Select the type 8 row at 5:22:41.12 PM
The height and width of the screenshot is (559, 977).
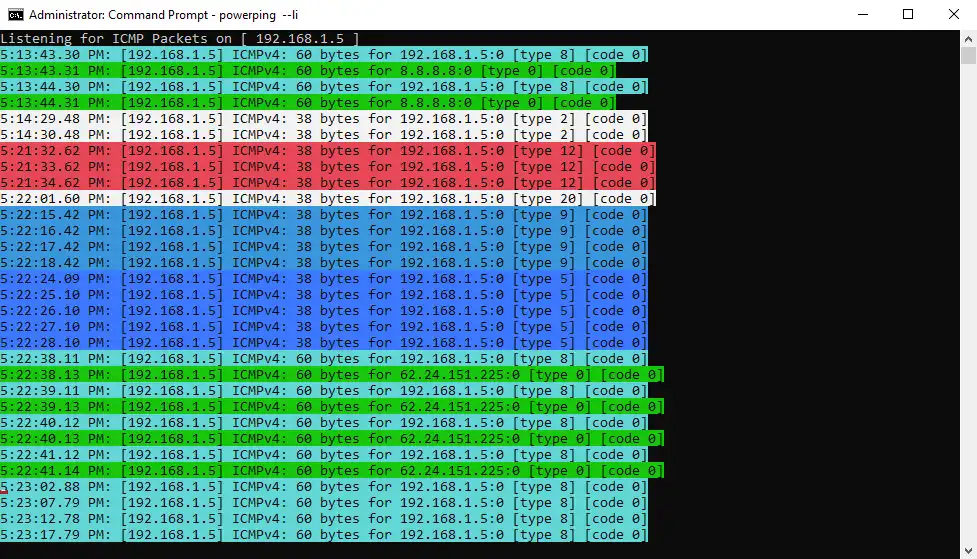tap(324, 454)
